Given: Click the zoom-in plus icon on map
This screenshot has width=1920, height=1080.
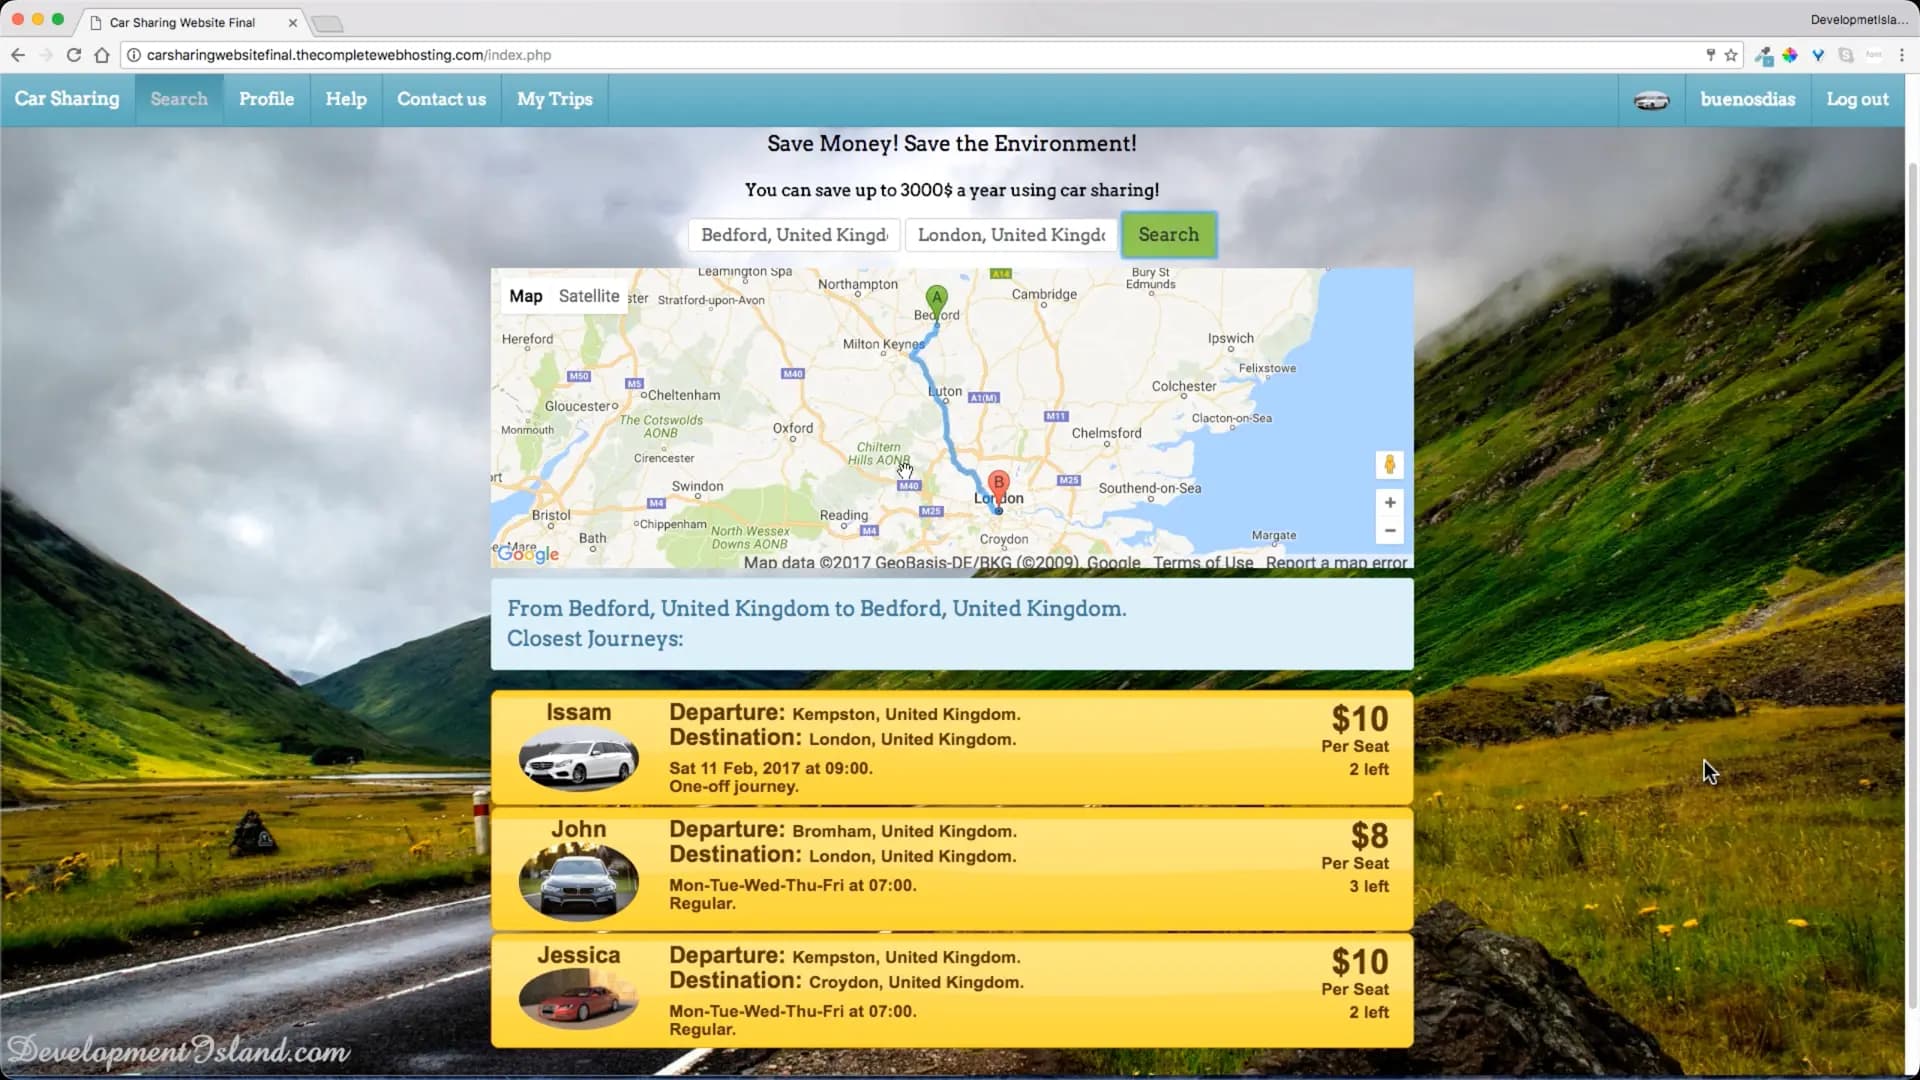Looking at the screenshot, I should (1390, 503).
